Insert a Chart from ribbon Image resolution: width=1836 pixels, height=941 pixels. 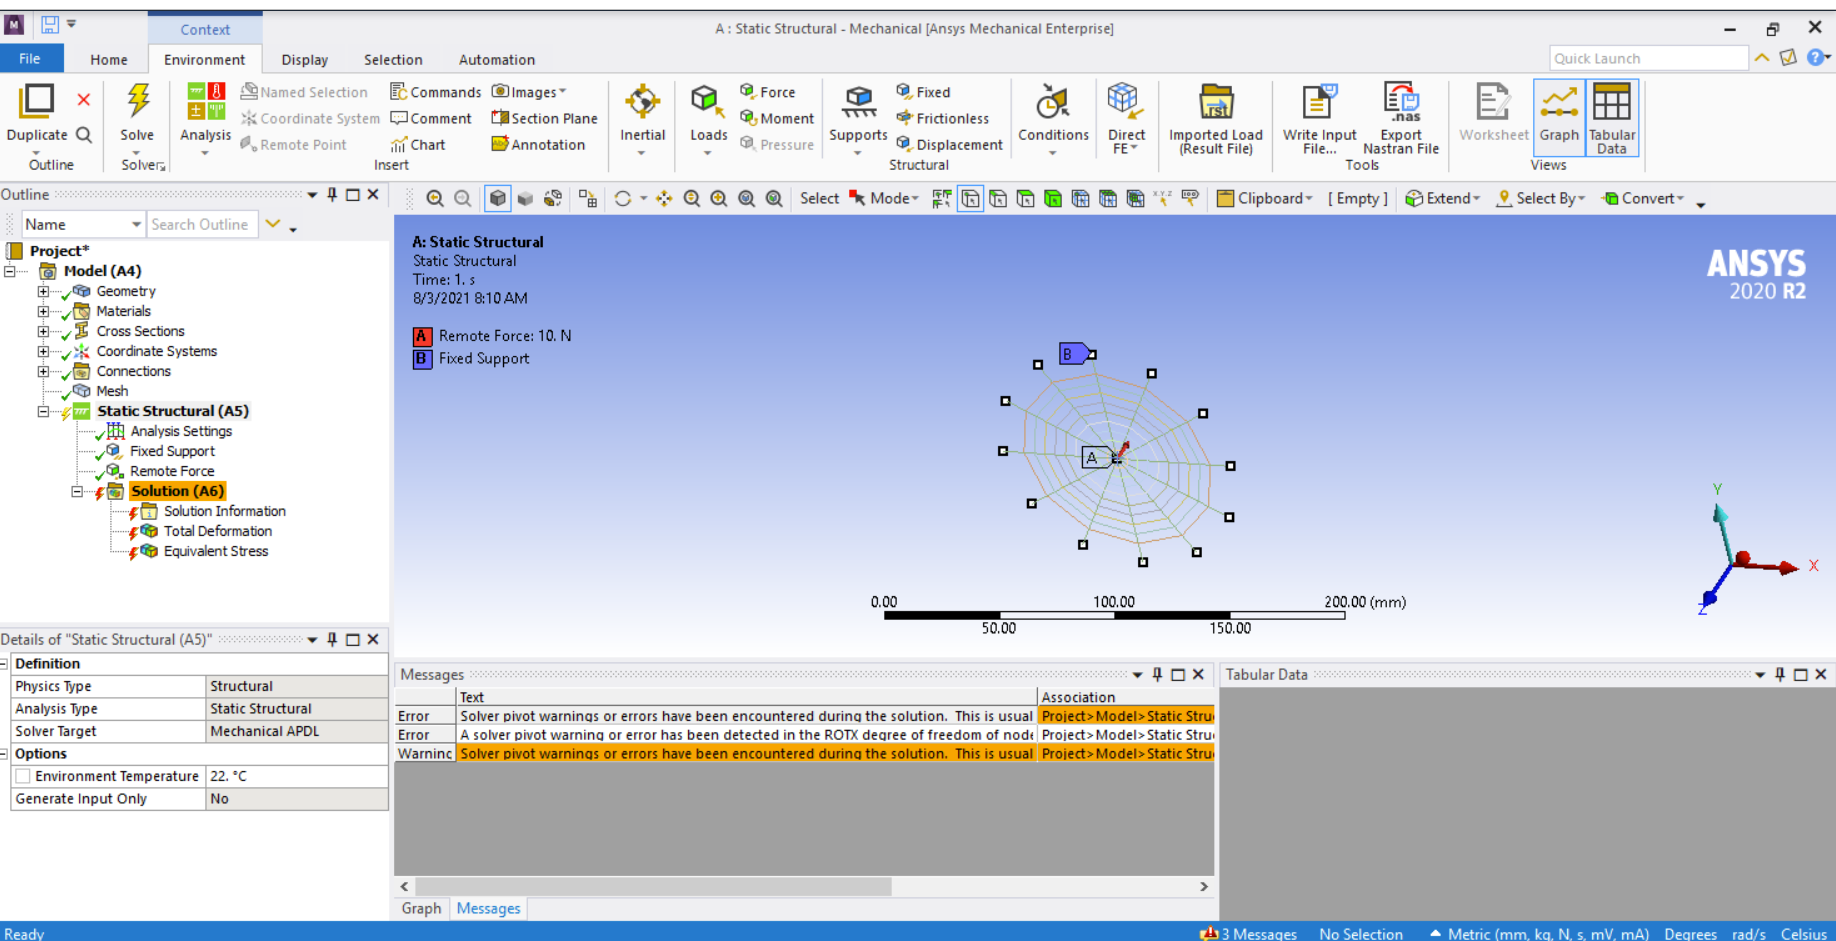coord(418,144)
